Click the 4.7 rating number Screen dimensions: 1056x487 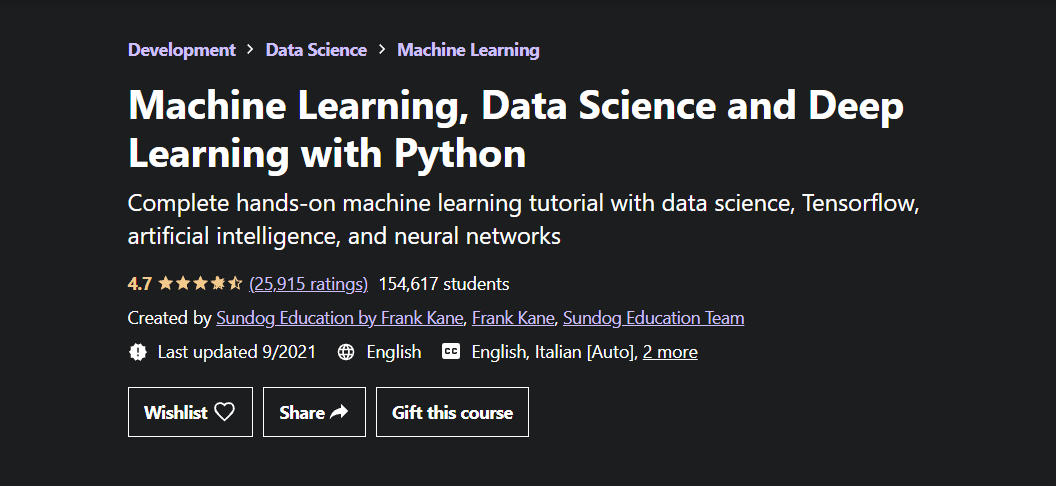point(139,284)
